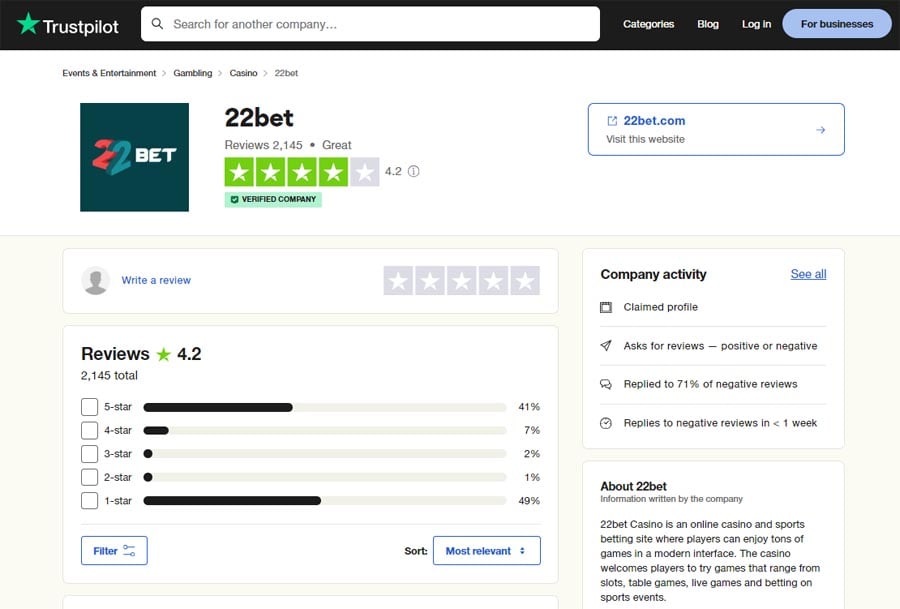Click the 1-star 49% rating bar
900x609 pixels.
[325, 501]
